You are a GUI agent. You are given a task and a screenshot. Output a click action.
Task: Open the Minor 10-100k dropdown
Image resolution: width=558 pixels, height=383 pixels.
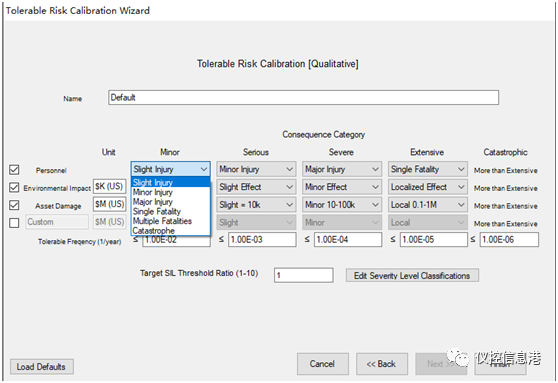pos(342,205)
